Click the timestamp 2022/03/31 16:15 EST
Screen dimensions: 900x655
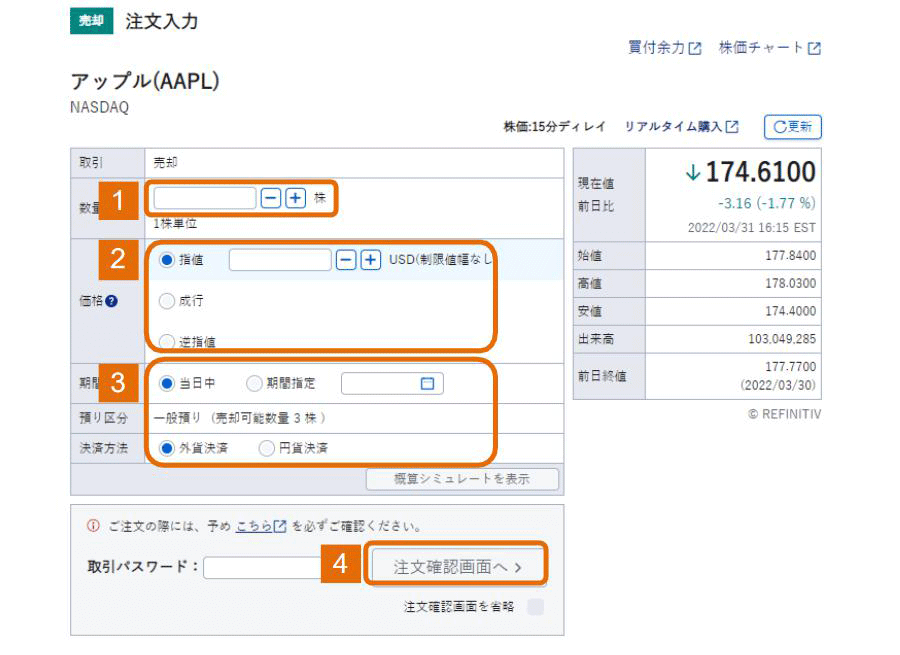[752, 228]
